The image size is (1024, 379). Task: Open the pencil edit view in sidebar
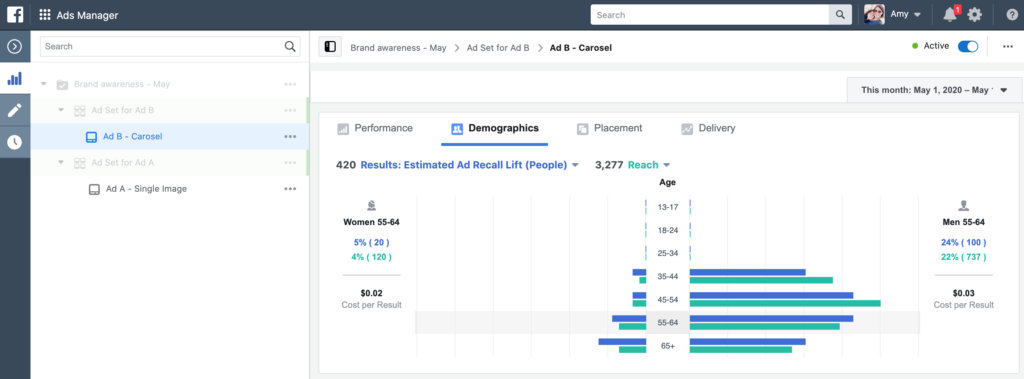pyautogui.click(x=14, y=110)
